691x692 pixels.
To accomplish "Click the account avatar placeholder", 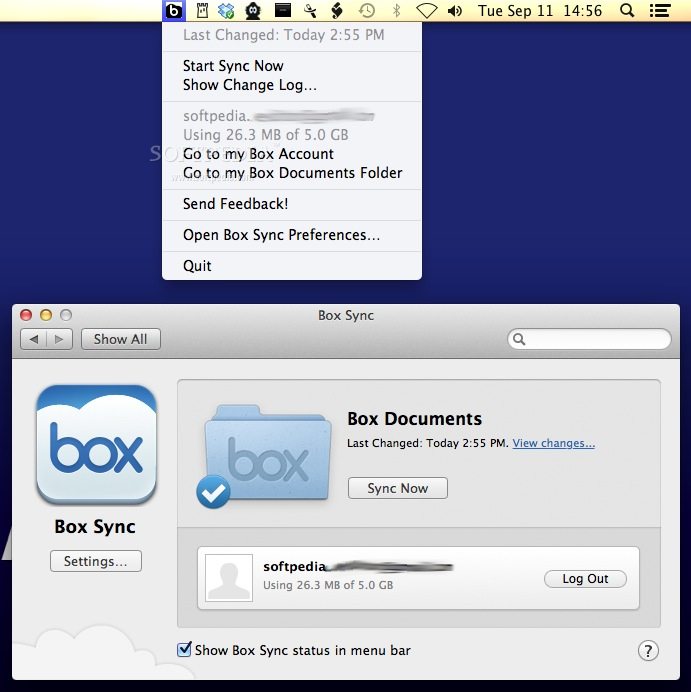I will point(229,578).
